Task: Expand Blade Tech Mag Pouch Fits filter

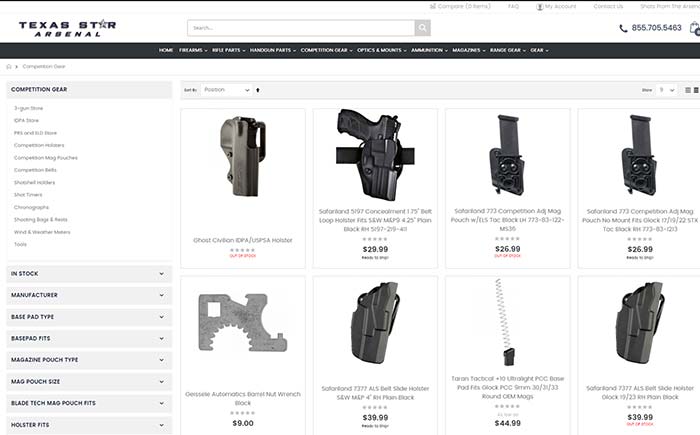Action: (x=89, y=403)
